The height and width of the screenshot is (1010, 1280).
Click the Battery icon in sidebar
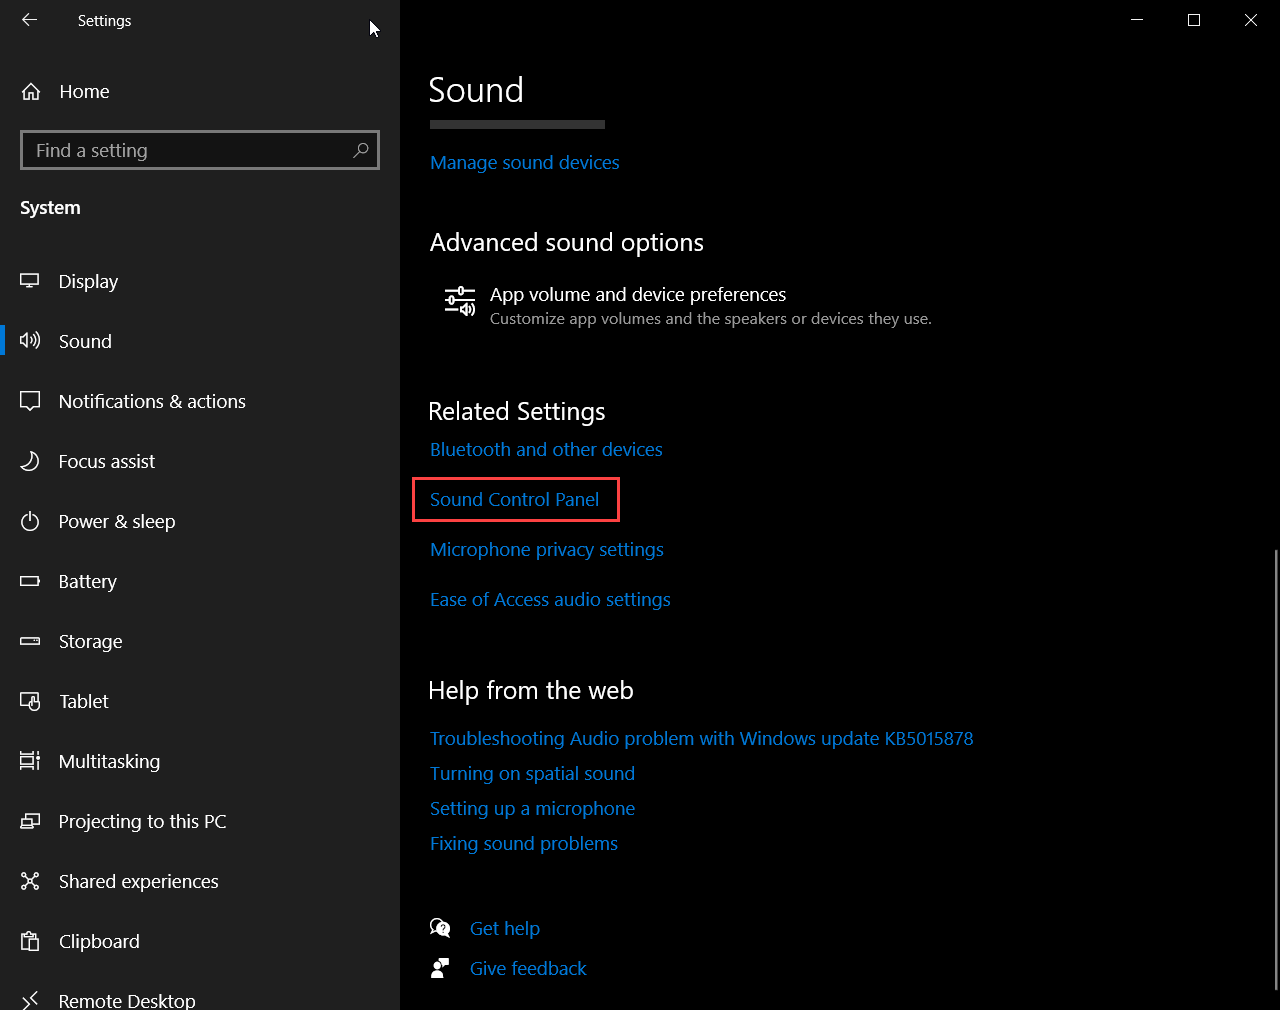coord(30,581)
